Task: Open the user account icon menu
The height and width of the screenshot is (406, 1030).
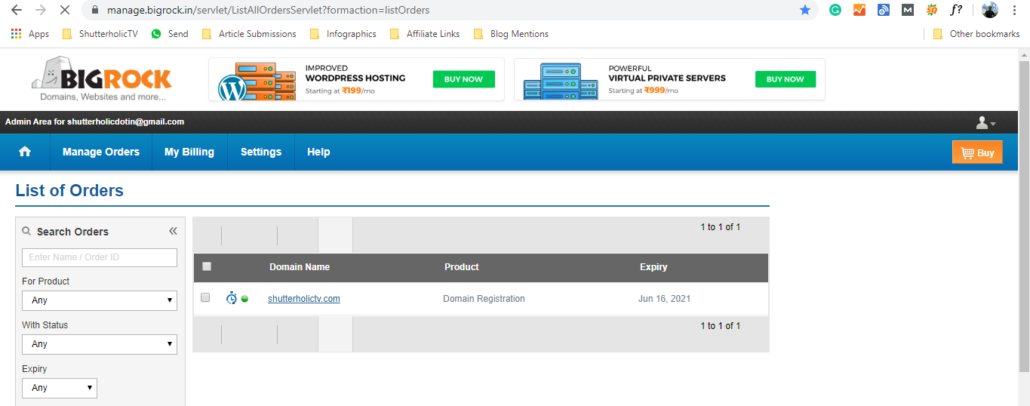Action: [985, 122]
